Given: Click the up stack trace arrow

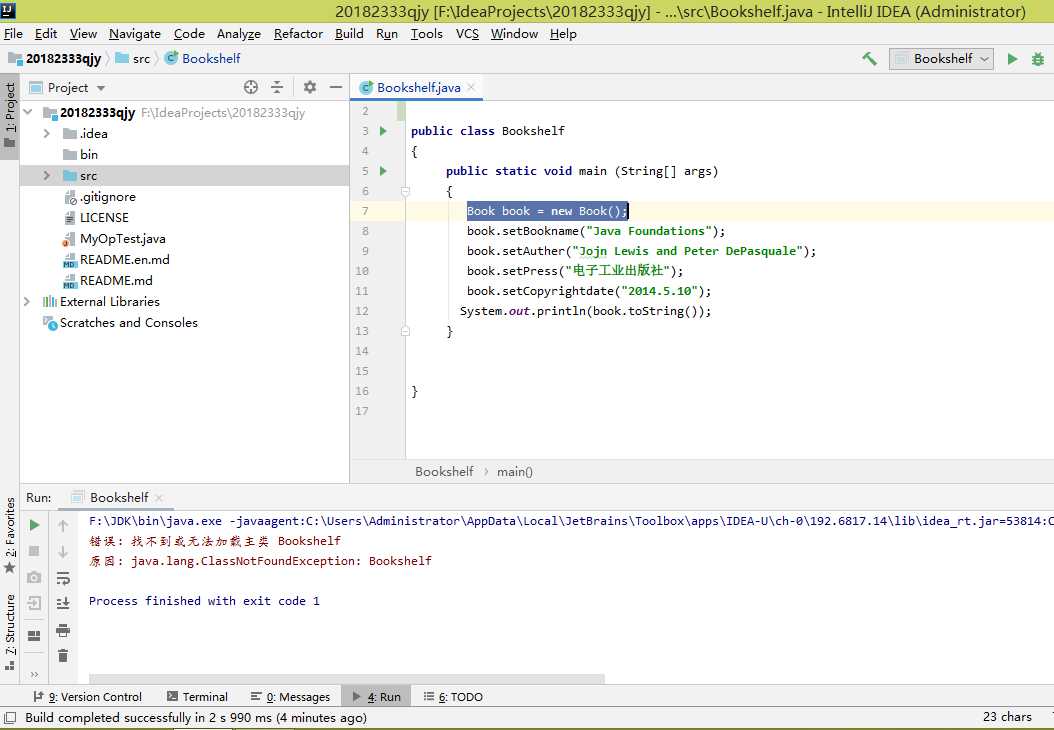Looking at the screenshot, I should pos(63,526).
